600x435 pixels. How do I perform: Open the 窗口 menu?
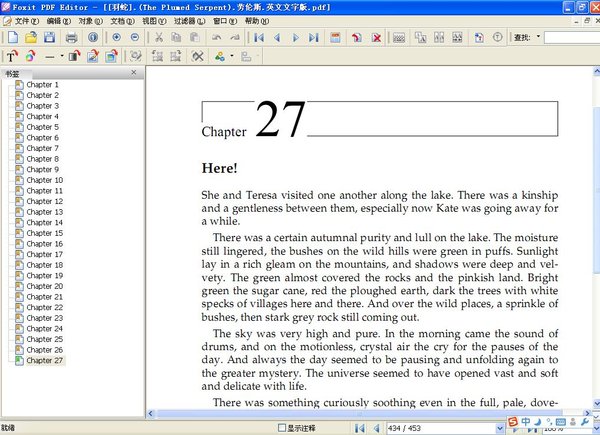225,21
